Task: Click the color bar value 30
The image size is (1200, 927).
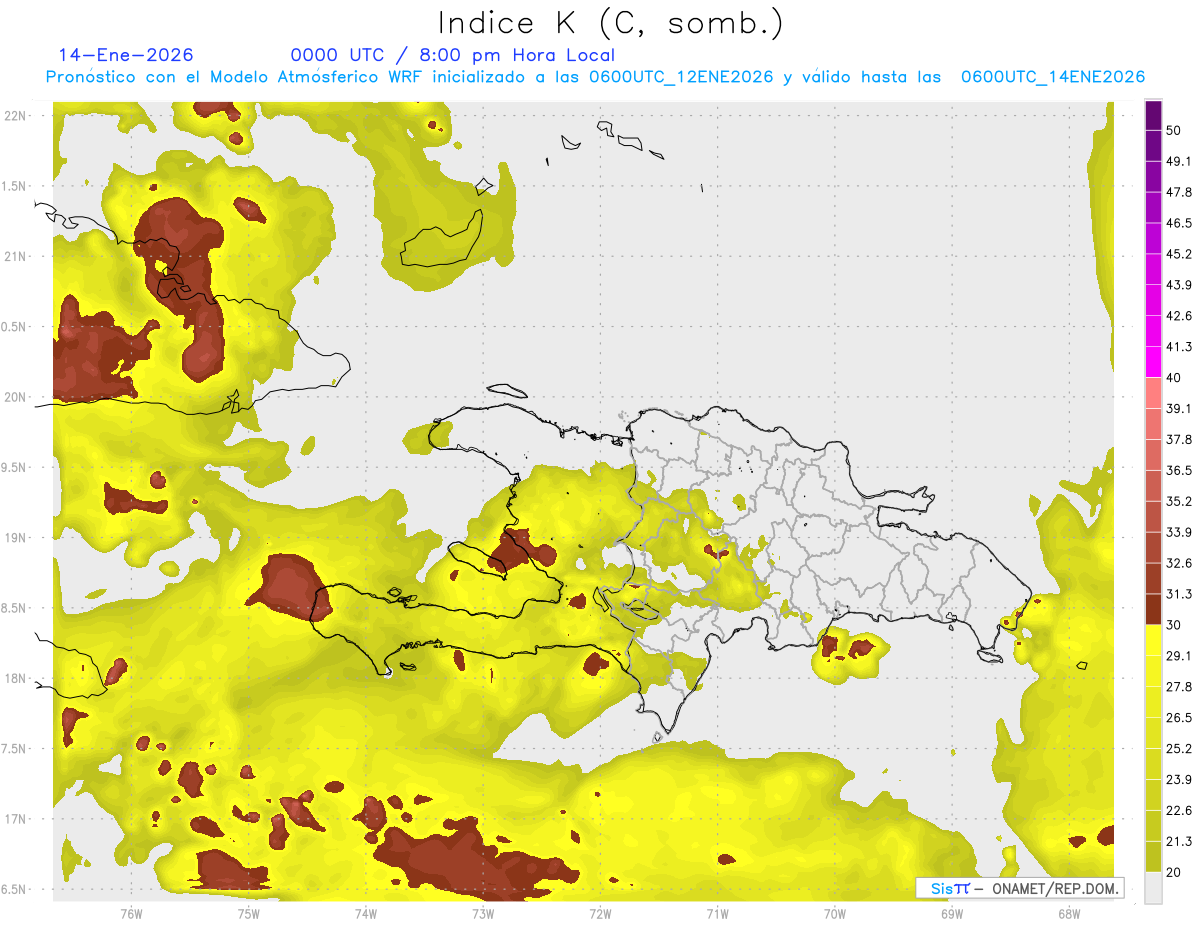Action: pos(1174,625)
